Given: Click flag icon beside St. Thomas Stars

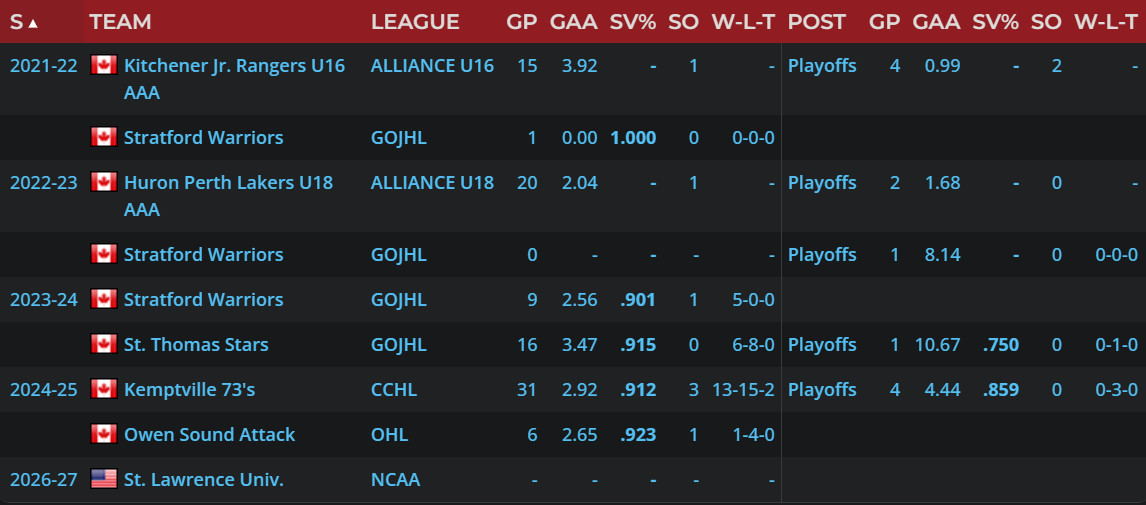Looking at the screenshot, I should [104, 345].
